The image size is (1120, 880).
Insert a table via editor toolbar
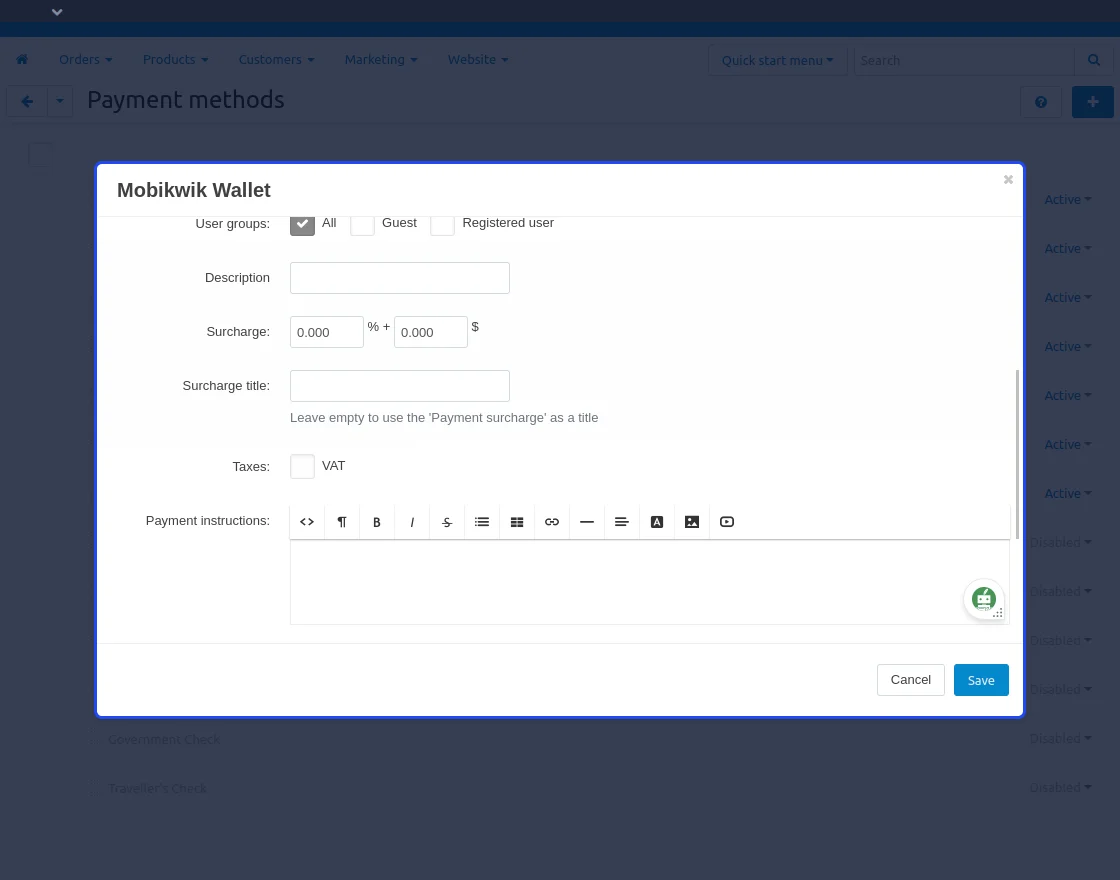coord(517,522)
